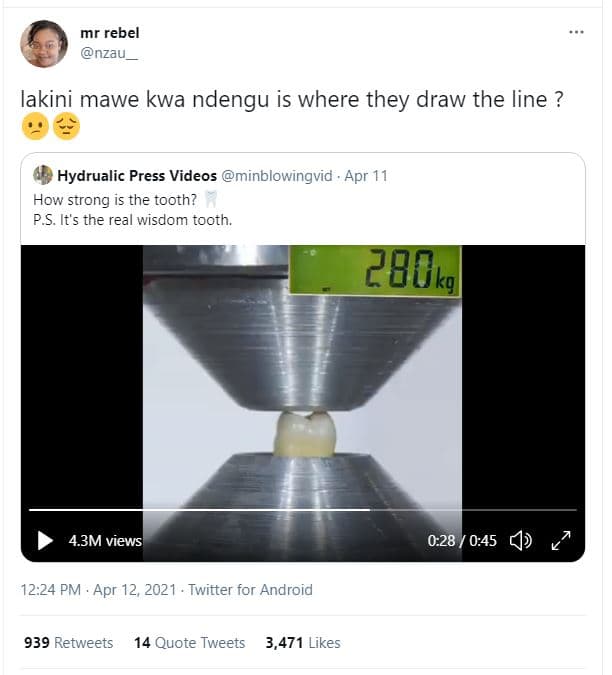View the 14 Quote Tweets list

click(189, 643)
